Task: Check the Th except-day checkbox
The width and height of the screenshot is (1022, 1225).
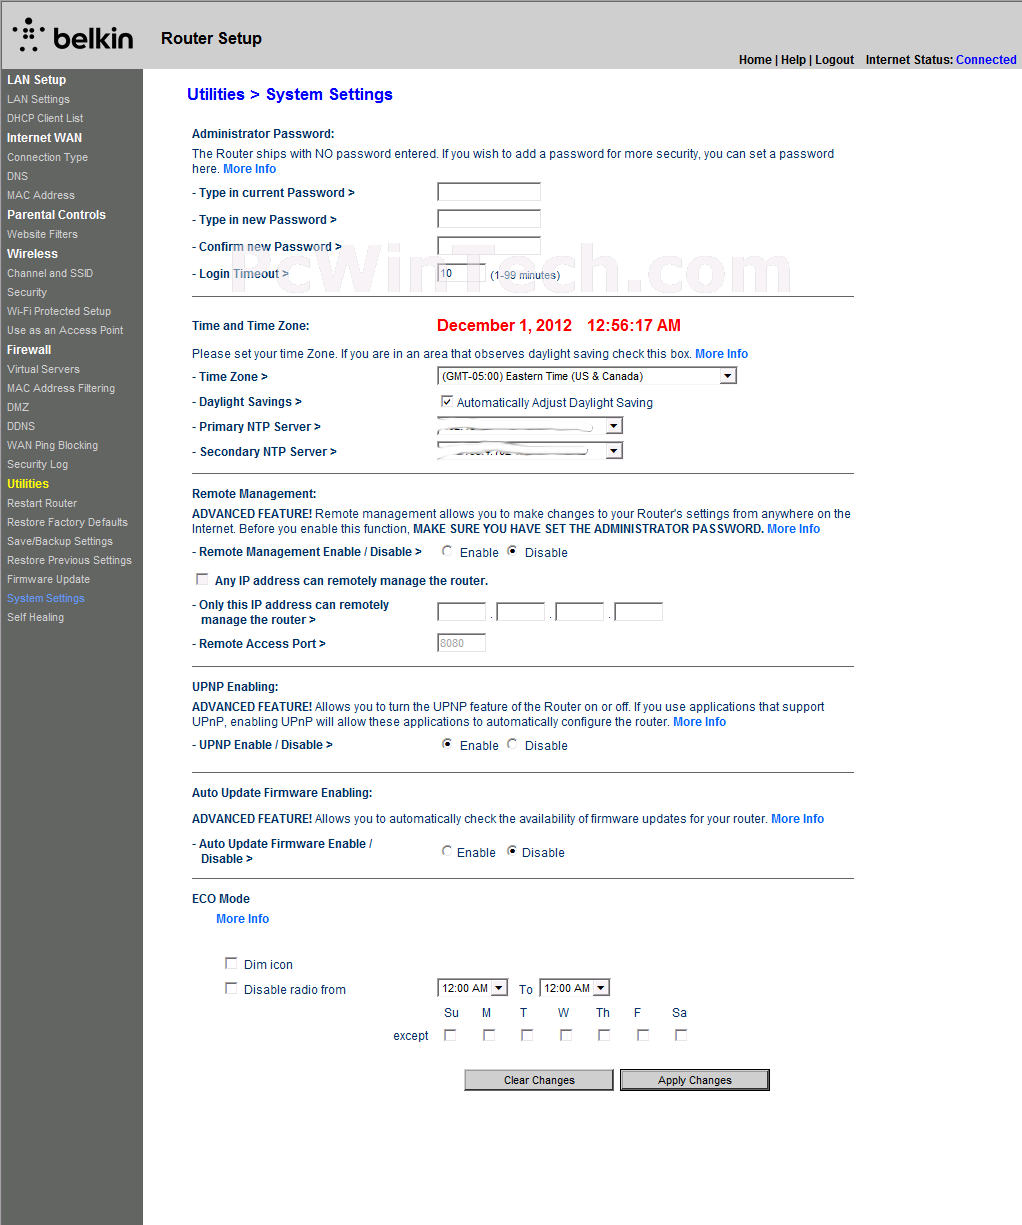Action: [x=604, y=1035]
